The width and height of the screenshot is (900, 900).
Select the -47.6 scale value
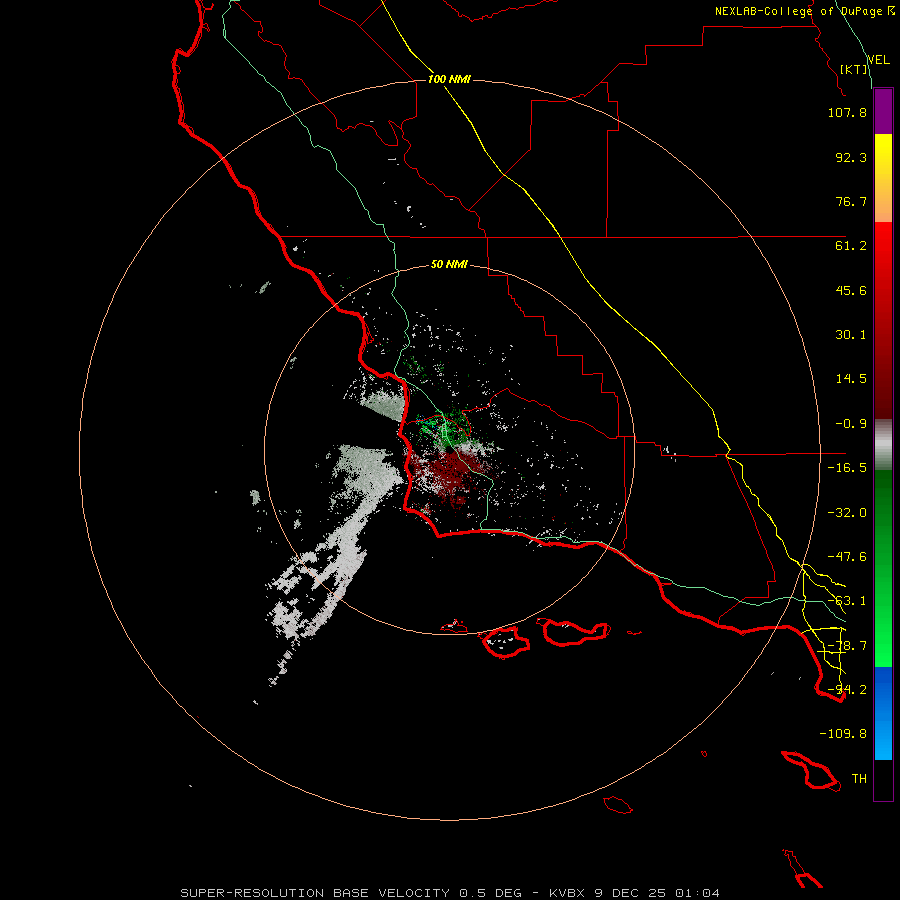(847, 557)
